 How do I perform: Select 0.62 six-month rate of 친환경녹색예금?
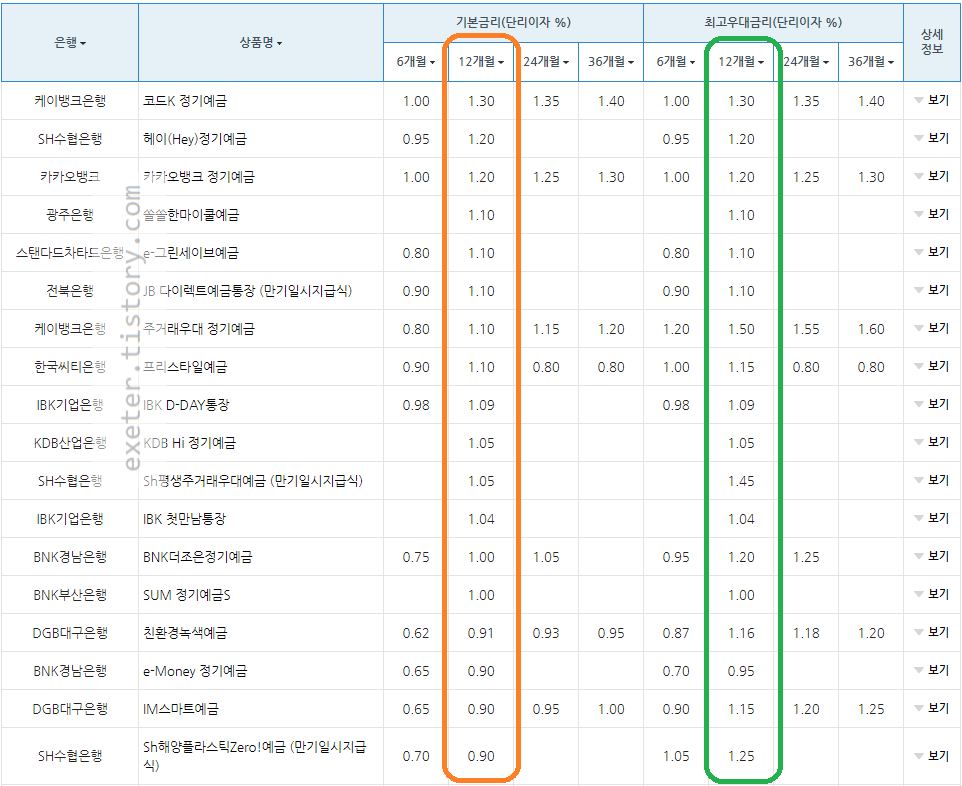(416, 633)
